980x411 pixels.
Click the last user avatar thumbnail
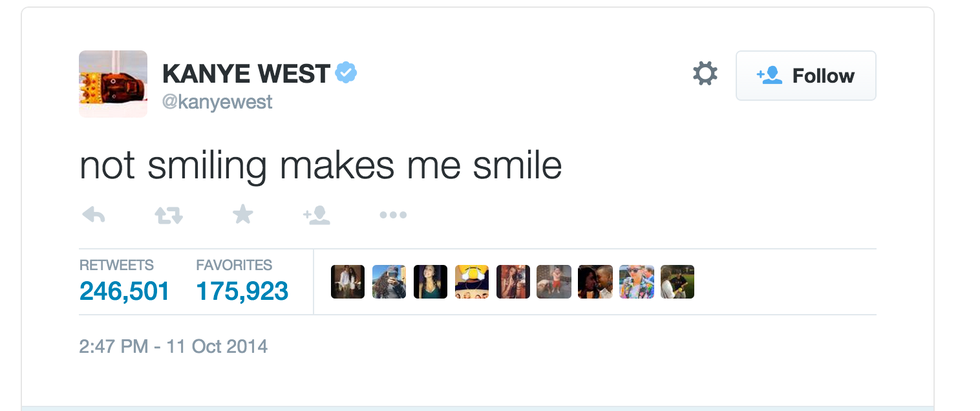pyautogui.click(x=677, y=282)
